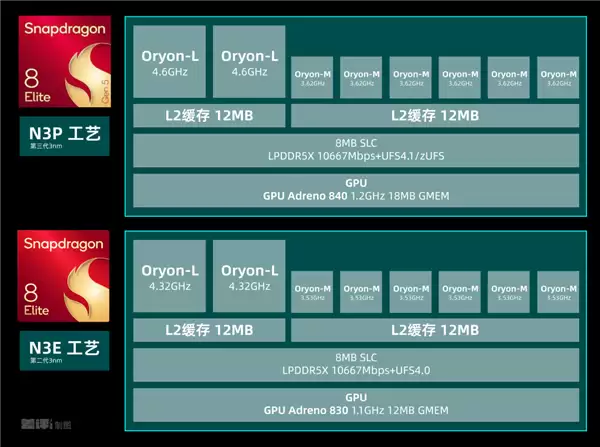Select the N3P 工艺 process label
Image resolution: width=600 pixels, height=447 pixels.
[x=63, y=137]
